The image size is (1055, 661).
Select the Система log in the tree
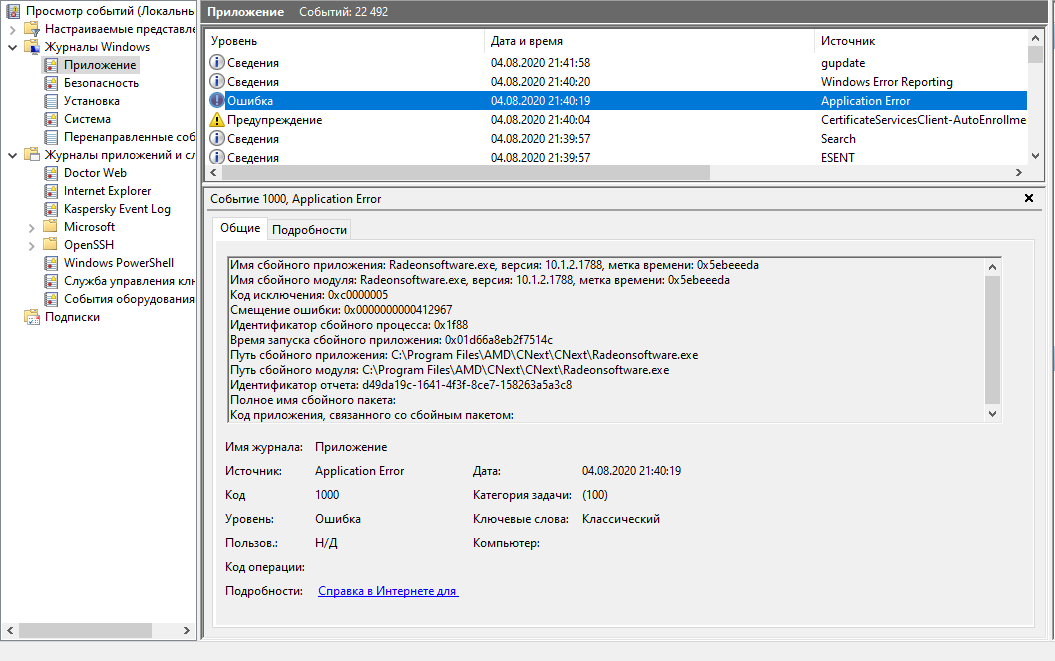pyautogui.click(x=87, y=119)
